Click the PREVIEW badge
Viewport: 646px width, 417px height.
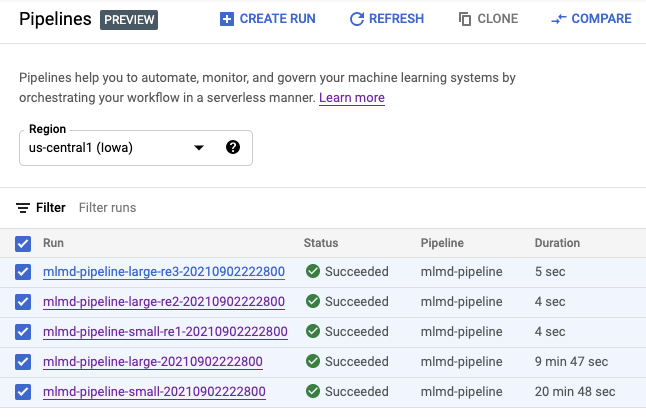[129, 20]
